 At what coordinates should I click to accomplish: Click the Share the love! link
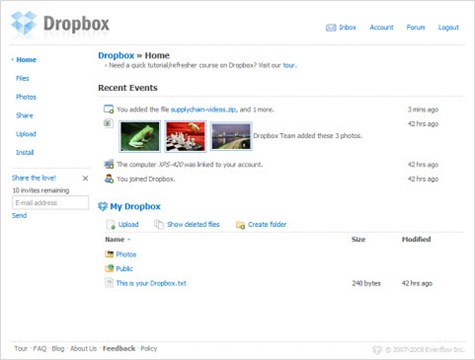[34, 178]
